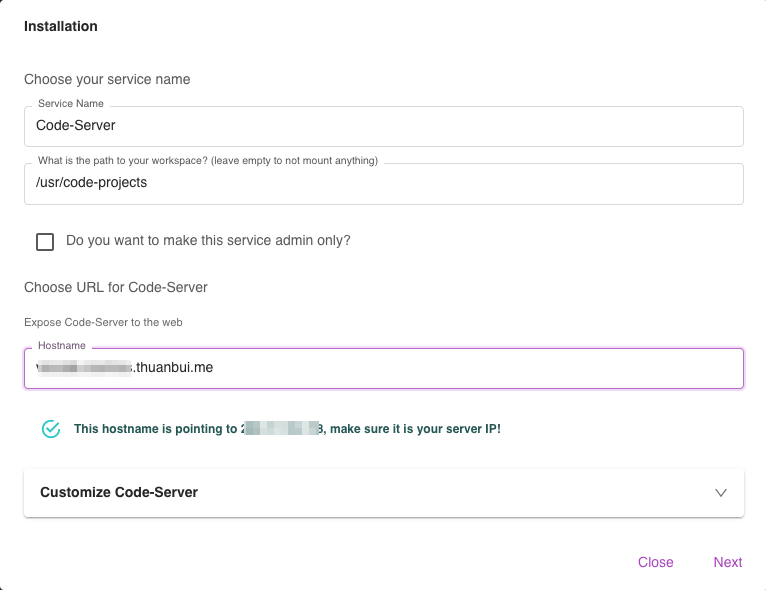Click the 'Choose your service name' text
Screen dimensions: 766x590
click(107, 79)
